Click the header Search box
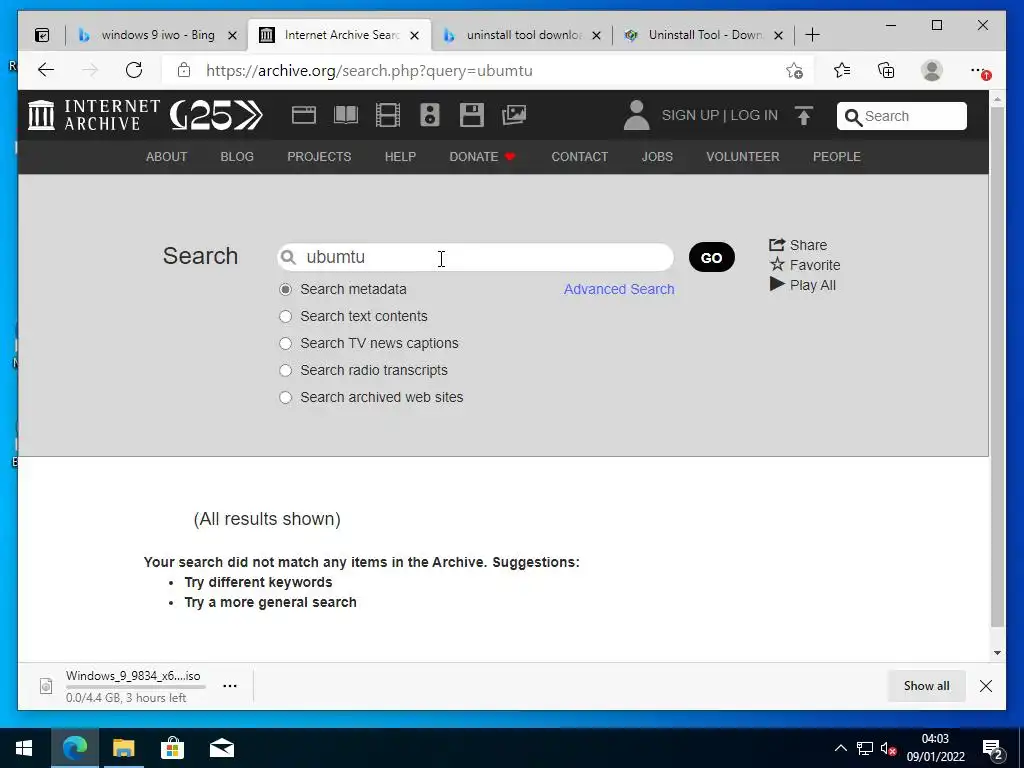 tap(902, 116)
